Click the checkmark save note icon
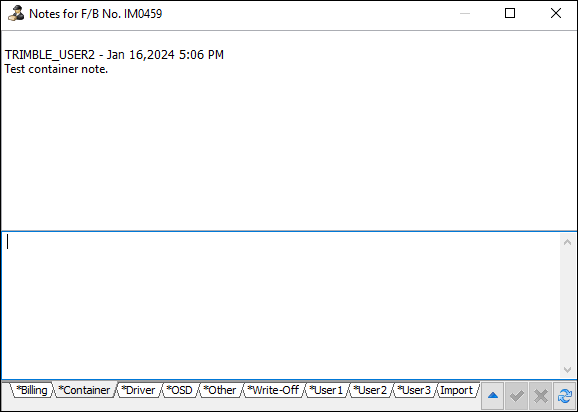 [x=516, y=396]
